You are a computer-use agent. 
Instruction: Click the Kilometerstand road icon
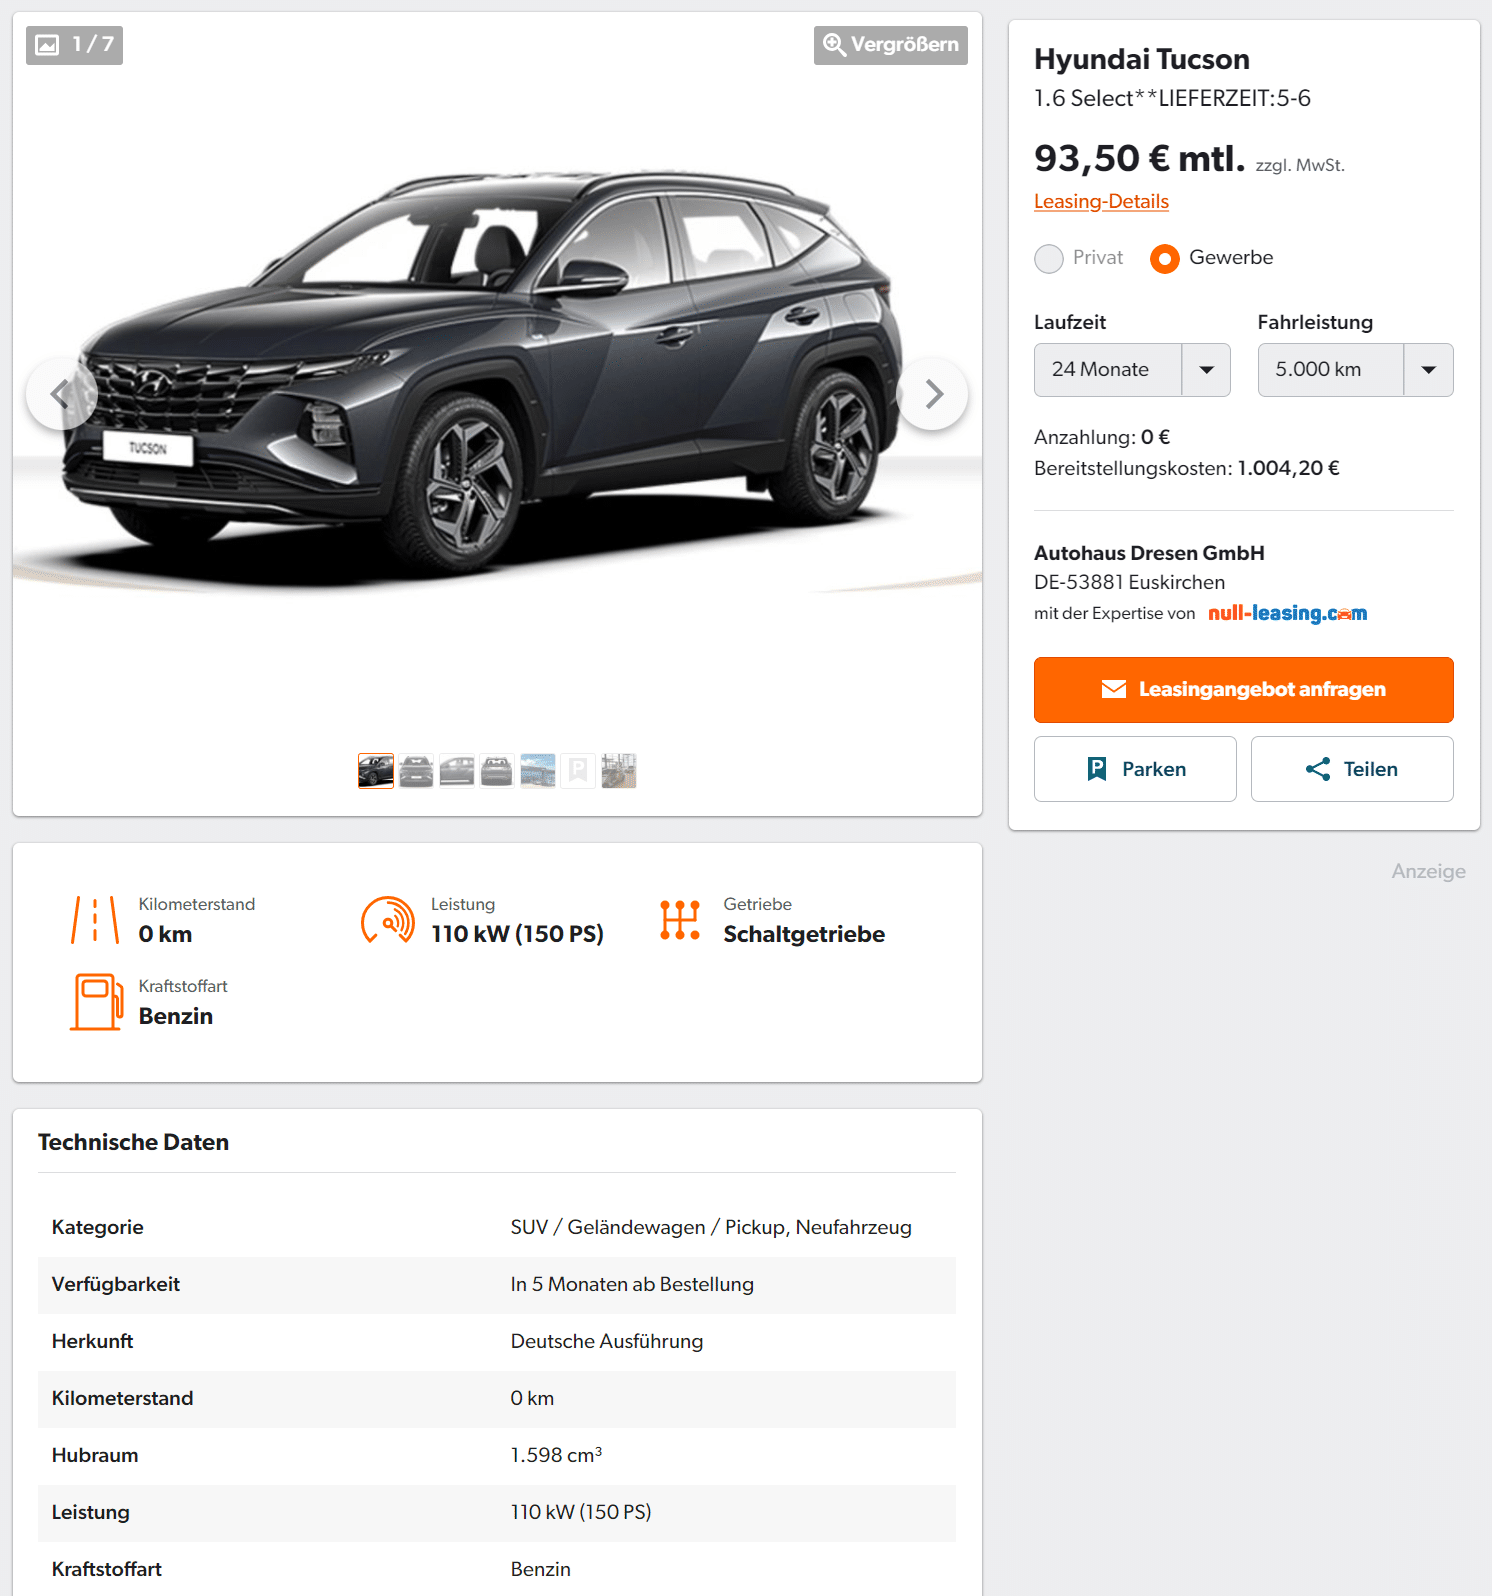(x=95, y=920)
